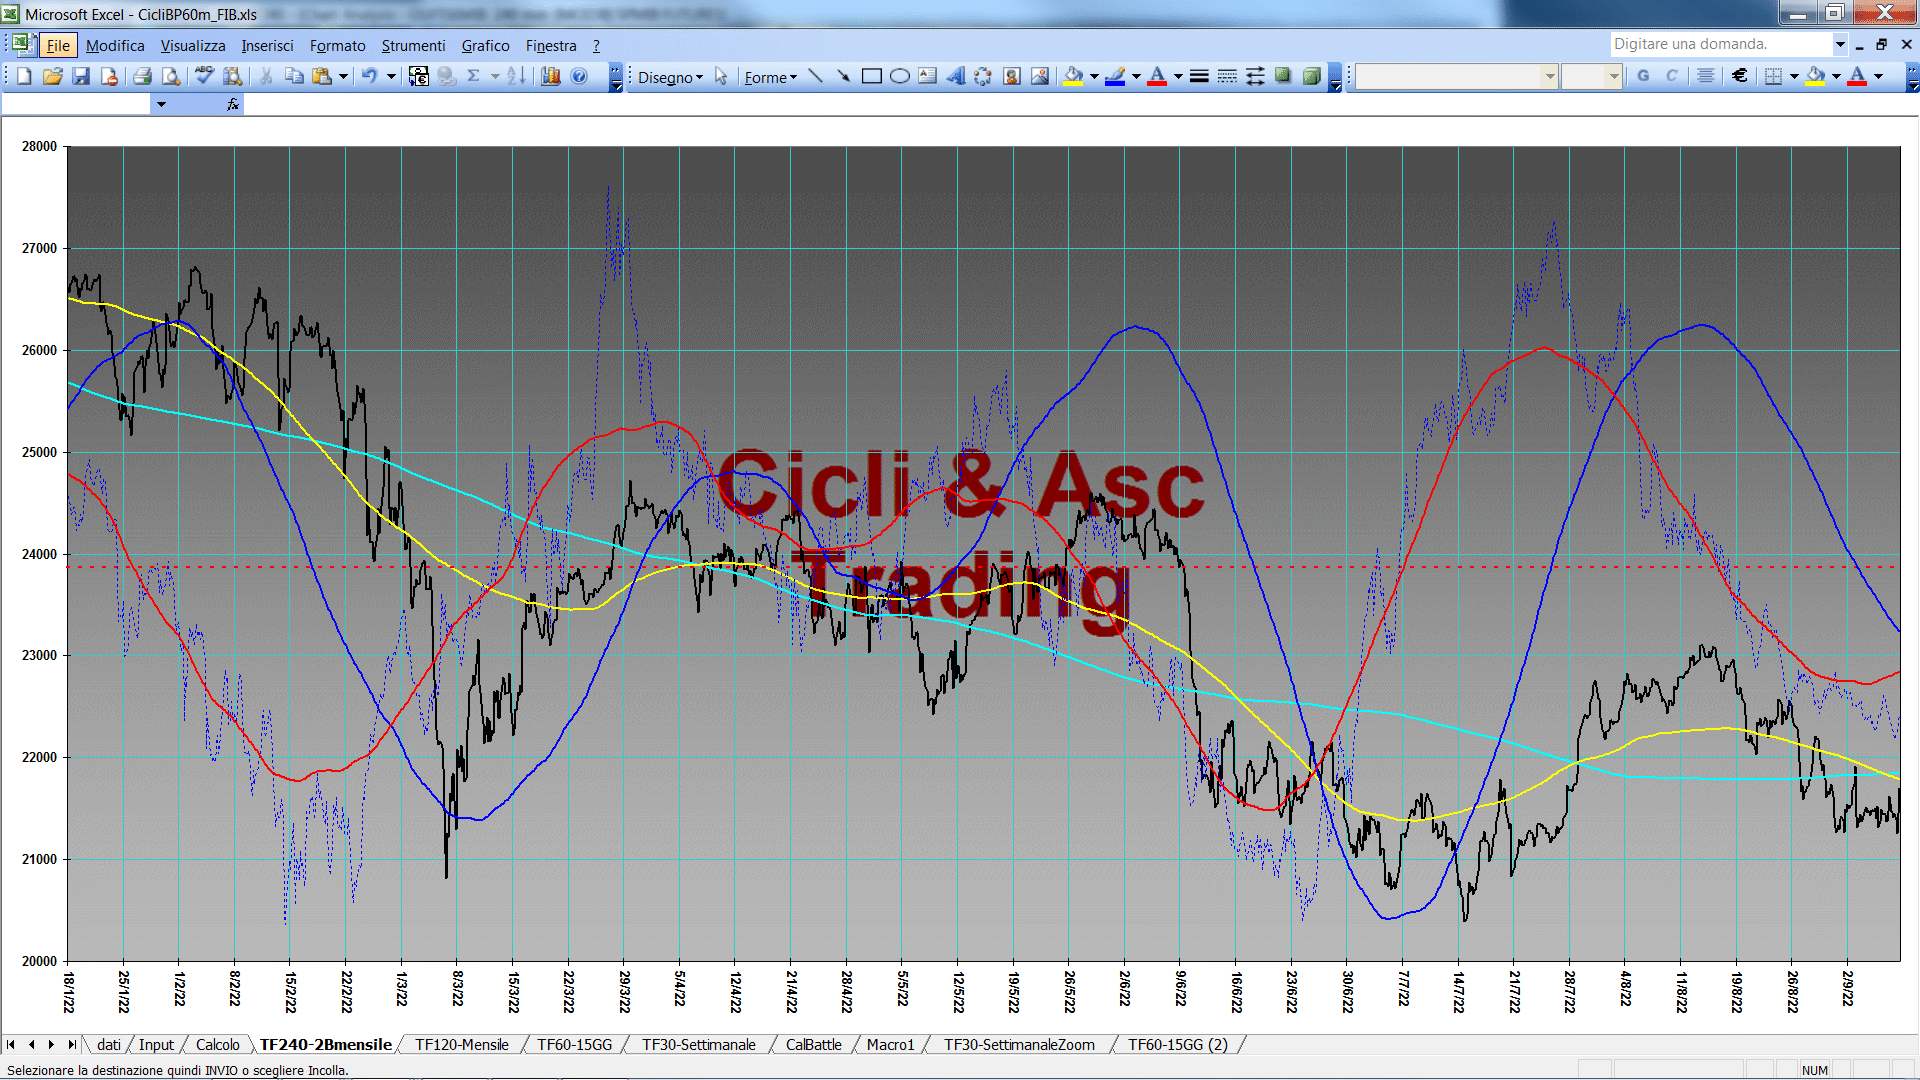Screen dimensions: 1920x1080
Task: Select the Arrow drawing tool
Action: click(x=844, y=76)
